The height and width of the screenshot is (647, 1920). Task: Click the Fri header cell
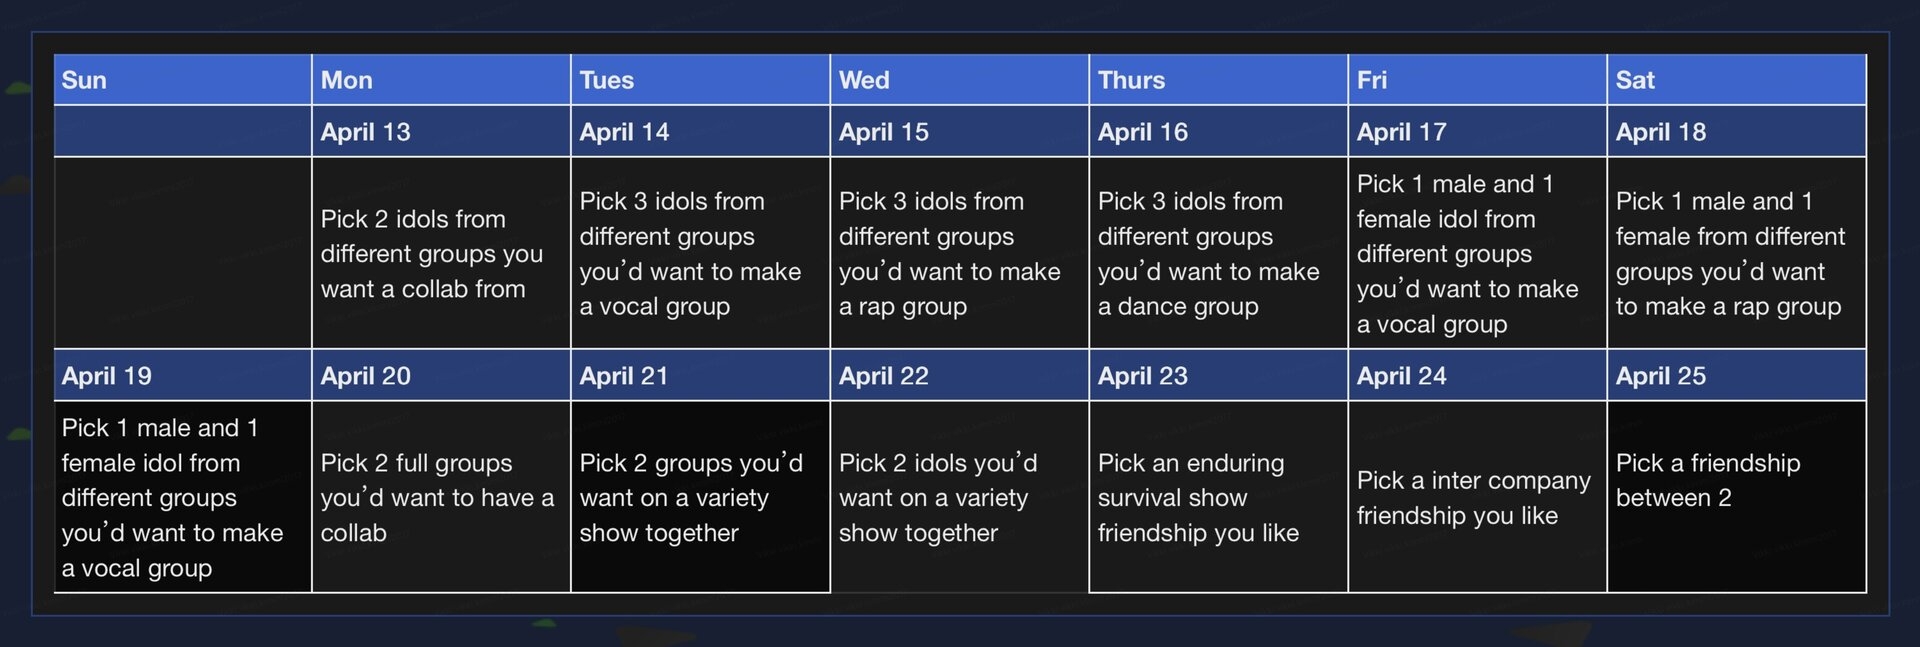1477,80
